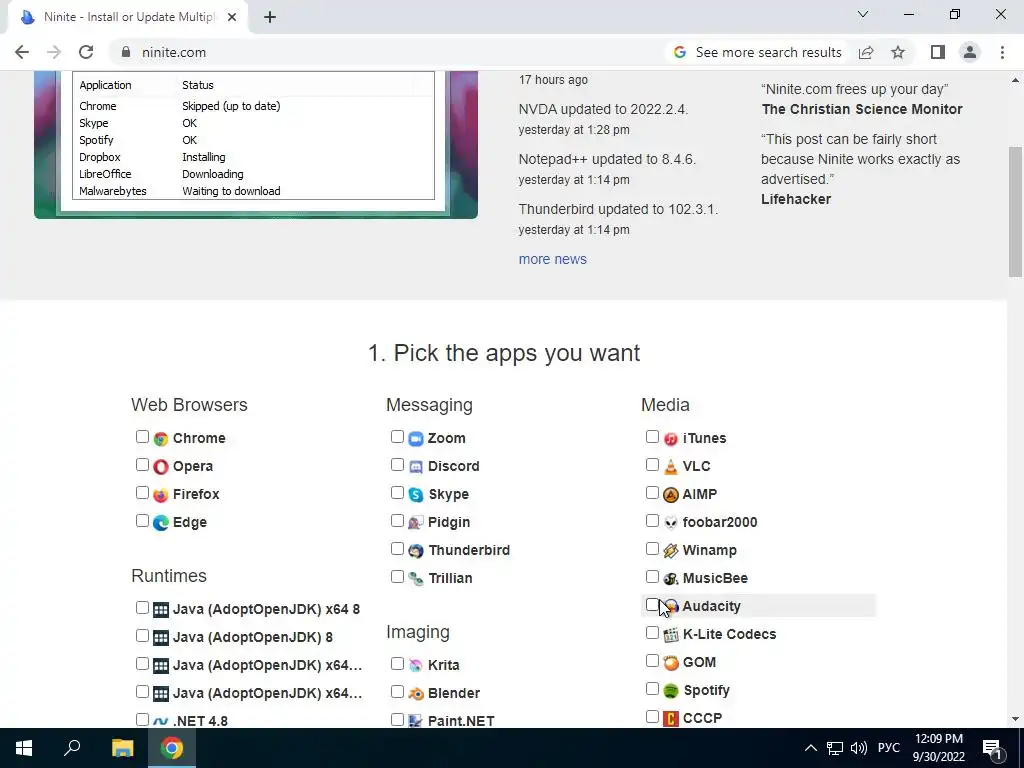The height and width of the screenshot is (768, 1024).
Task: Click the Winamp app icon
Action: pos(671,551)
